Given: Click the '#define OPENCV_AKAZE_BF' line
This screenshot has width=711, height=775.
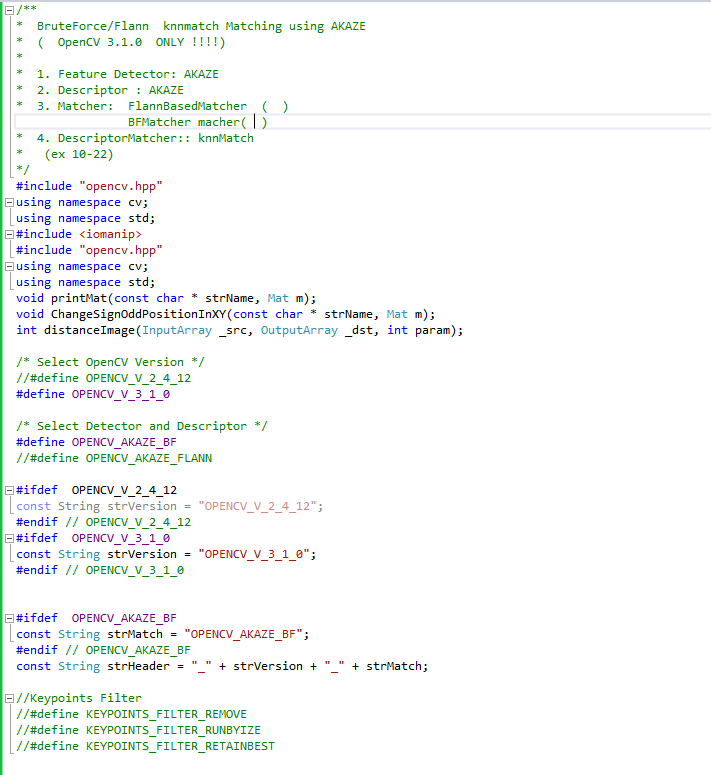Looking at the screenshot, I should [96, 442].
